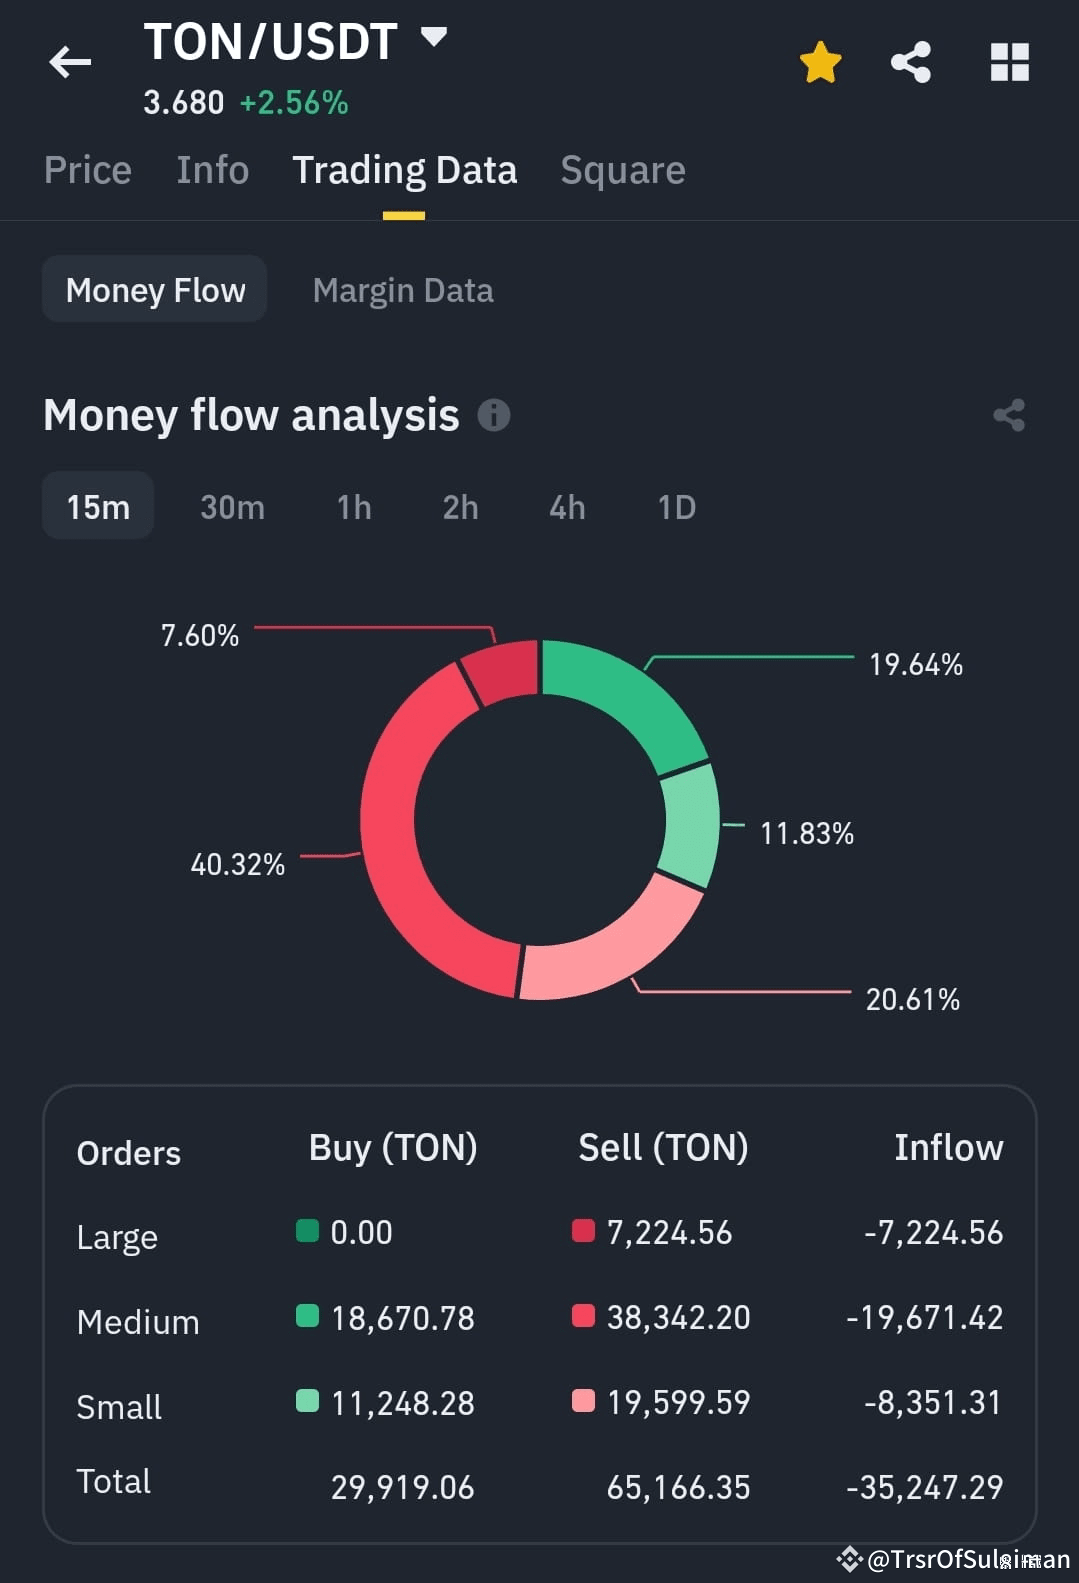Viewport: 1079px width, 1583px height.
Task: Toggle the yellow favorite star
Action: pos(820,62)
